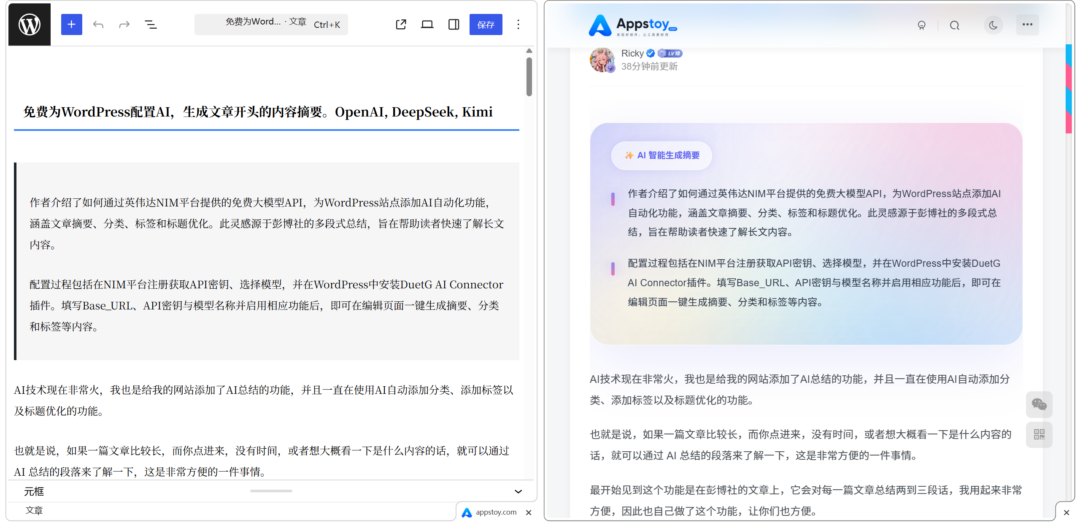Click the blue 保存 button
The width and height of the screenshot is (1080, 526).
(486, 25)
